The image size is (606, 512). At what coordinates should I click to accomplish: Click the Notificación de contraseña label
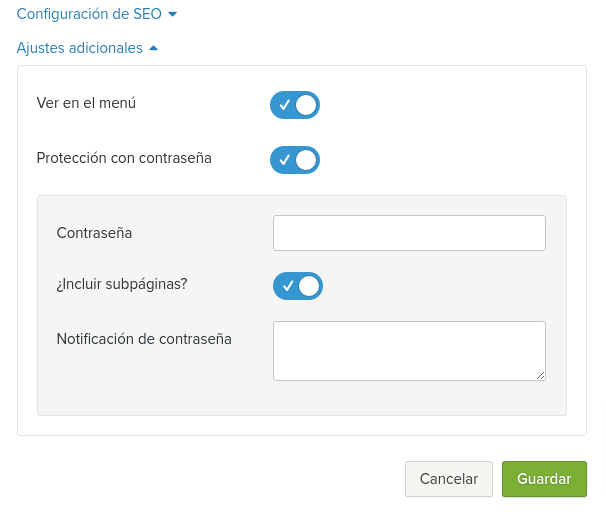tap(144, 339)
